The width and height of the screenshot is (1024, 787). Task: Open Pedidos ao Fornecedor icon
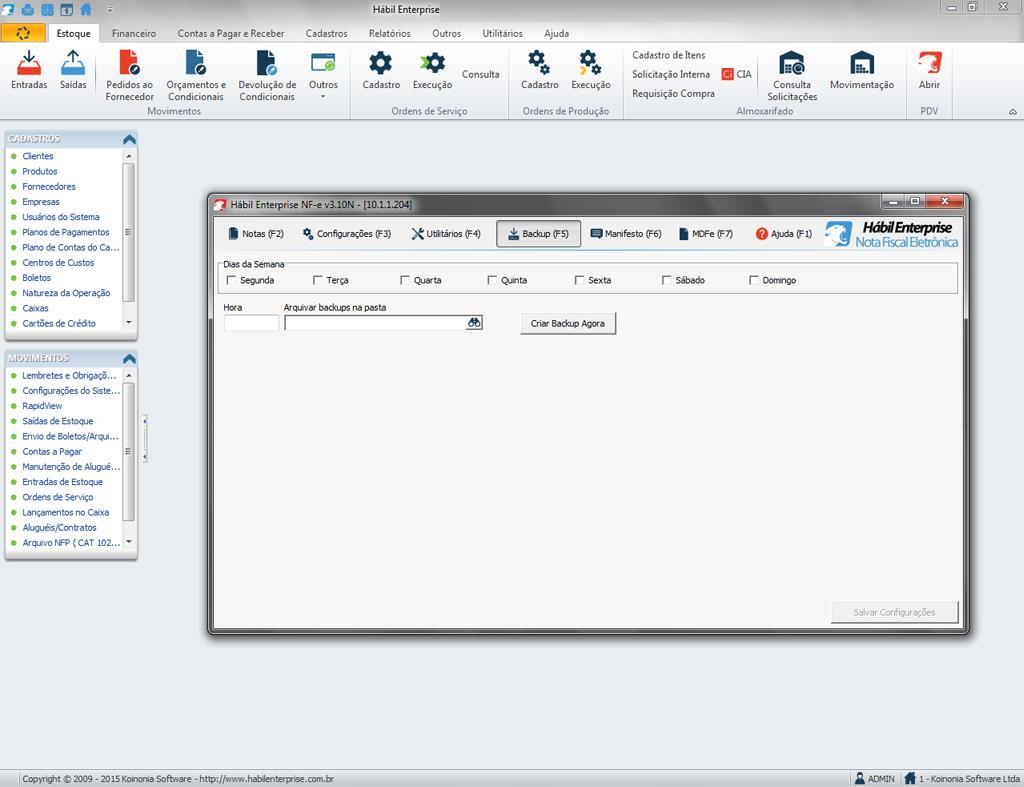[129, 63]
